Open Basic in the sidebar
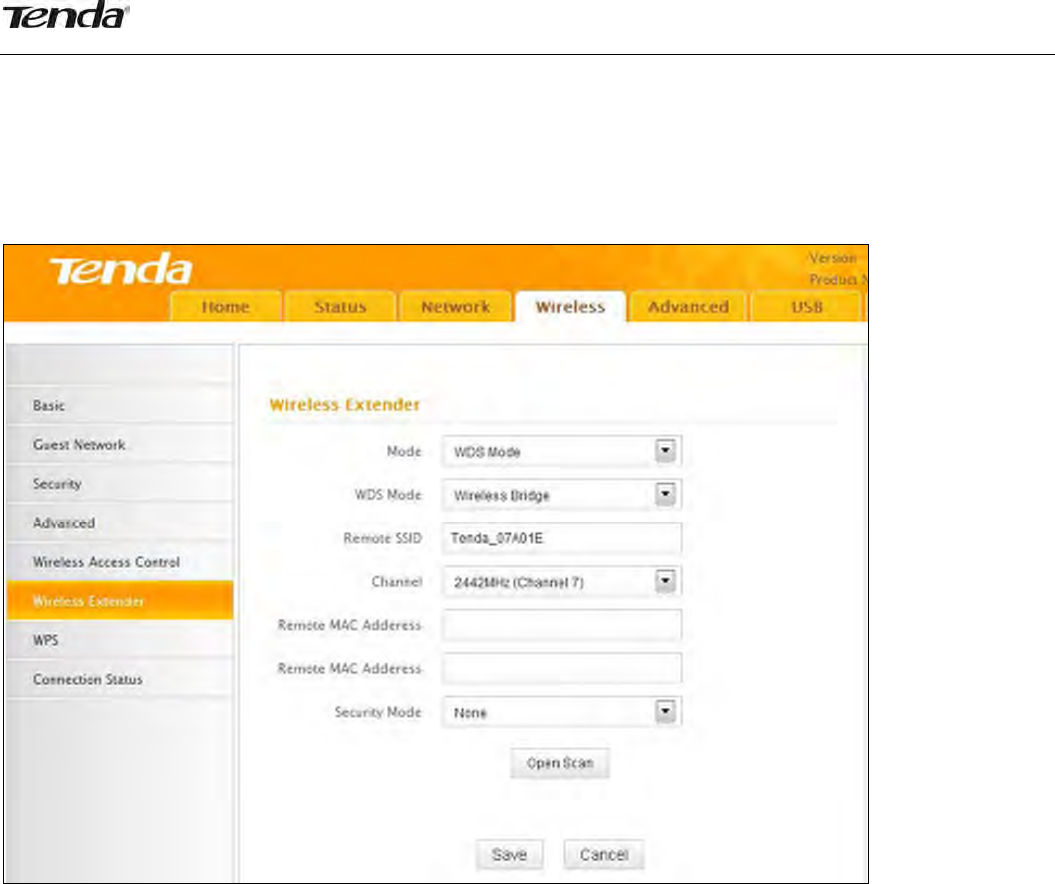 120,406
